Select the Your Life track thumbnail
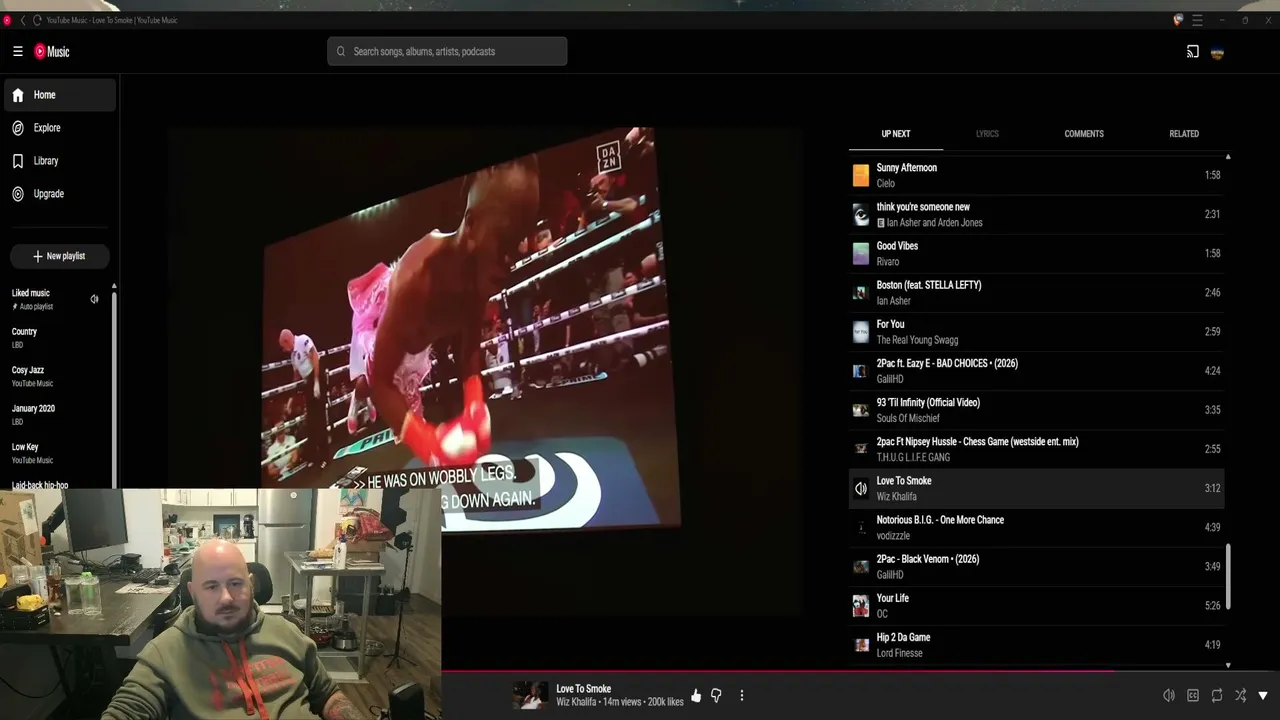 tap(860, 605)
